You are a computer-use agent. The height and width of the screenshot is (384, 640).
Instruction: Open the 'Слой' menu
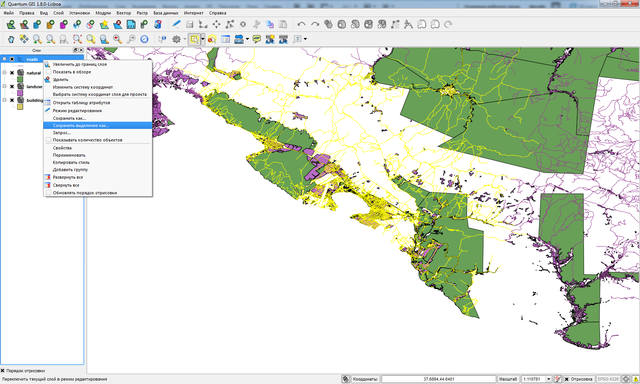pos(58,13)
